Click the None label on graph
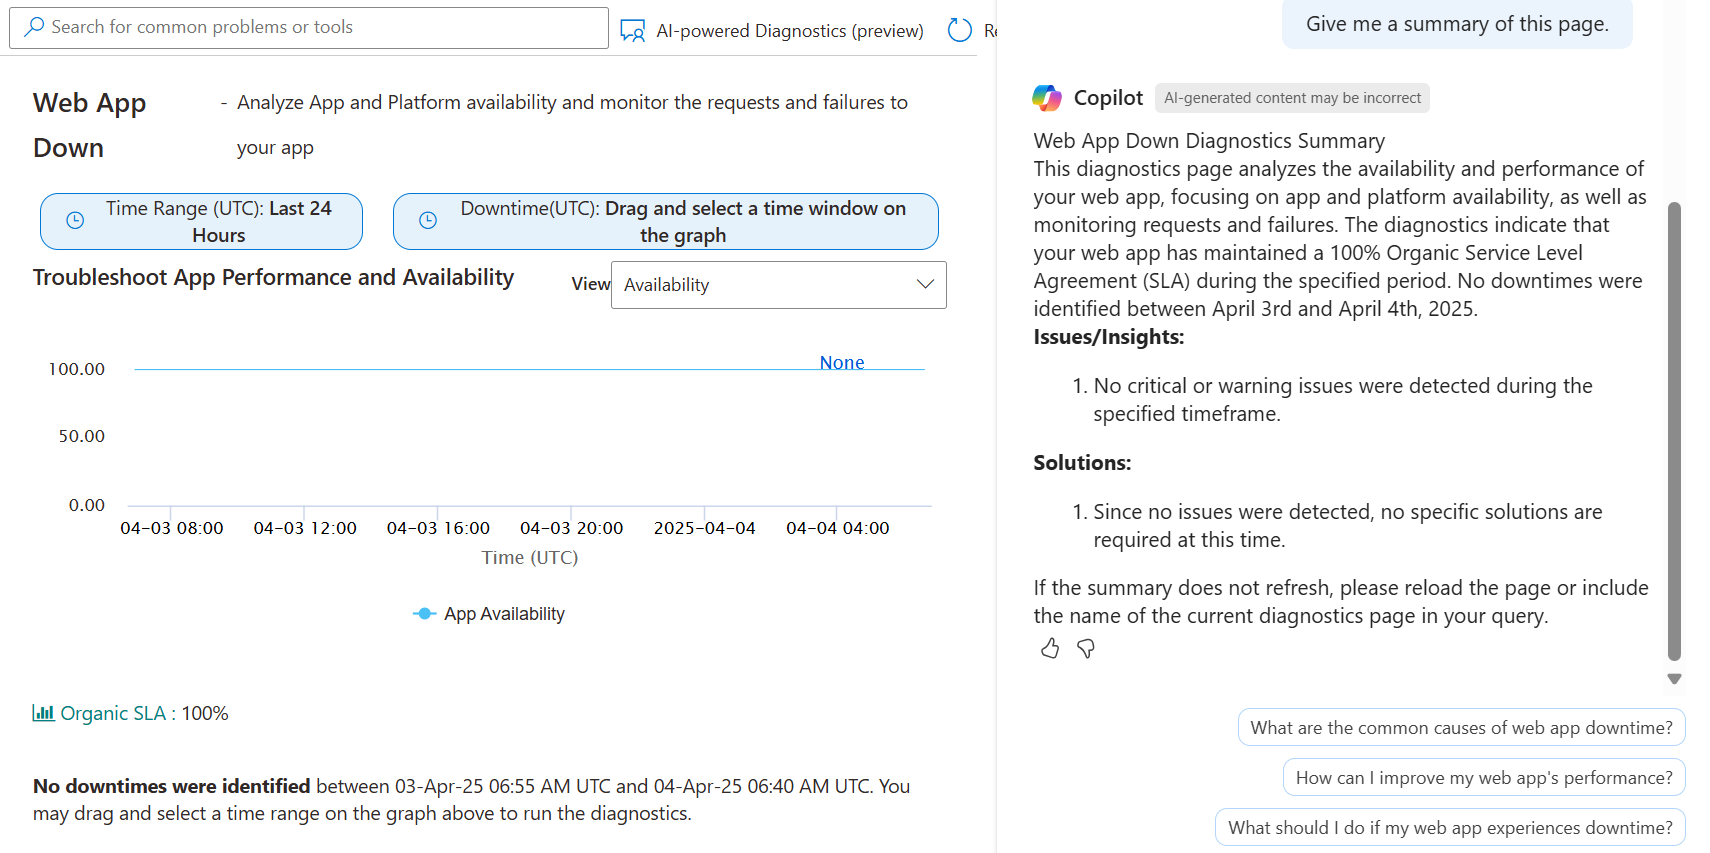The image size is (1710, 853). pos(842,363)
